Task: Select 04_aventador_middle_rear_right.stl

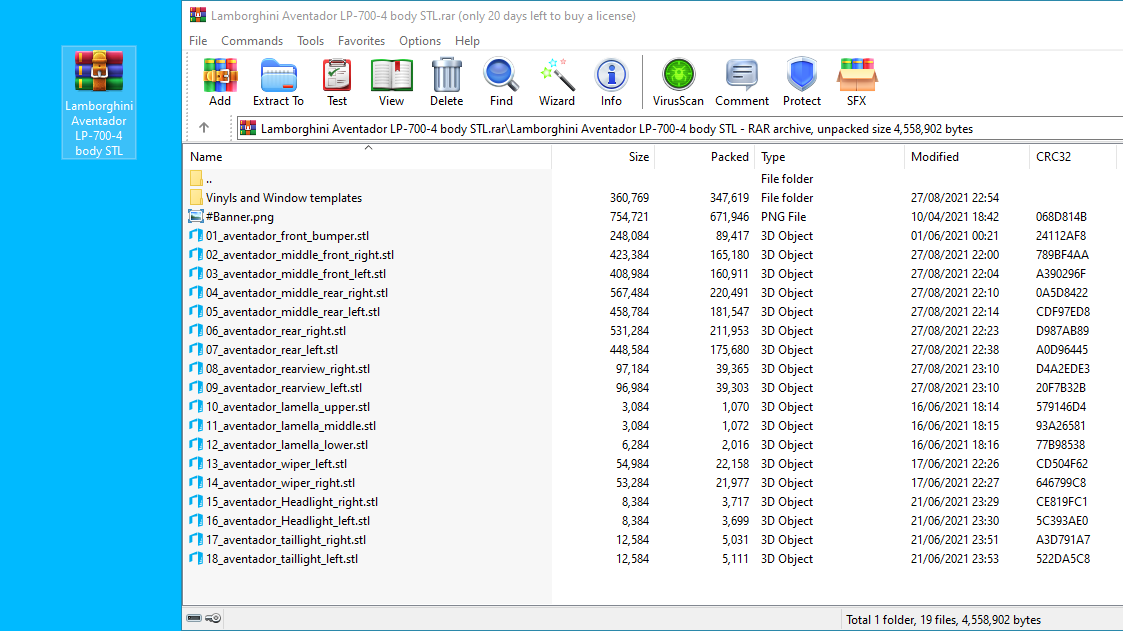Action: [x=297, y=292]
